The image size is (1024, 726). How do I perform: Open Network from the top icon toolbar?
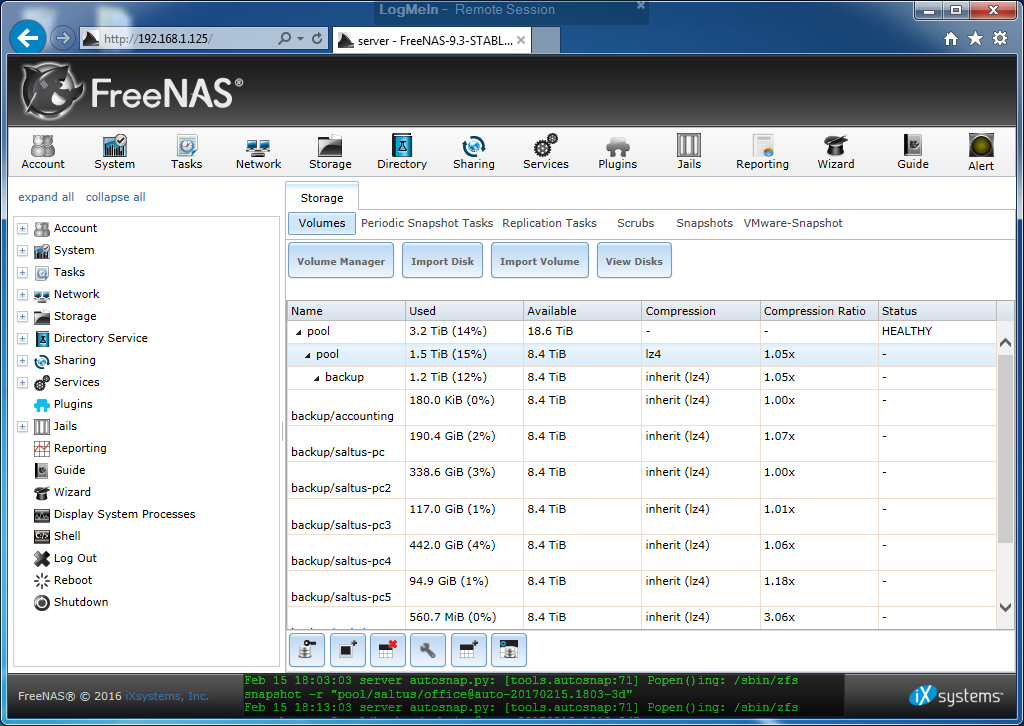[259, 151]
